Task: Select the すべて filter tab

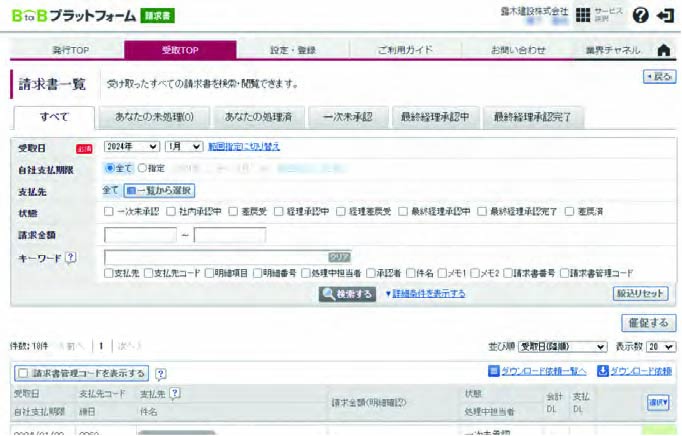Action: pos(54,117)
